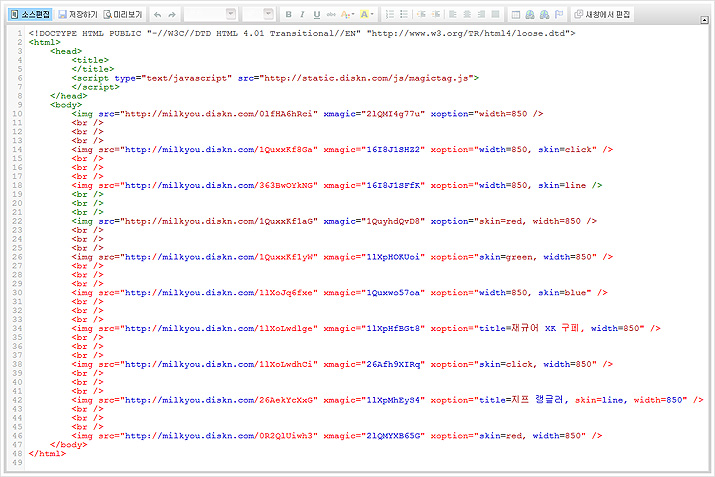This screenshot has height=477, width=715.
Task: Click the increase indent icon
Action: (436, 15)
